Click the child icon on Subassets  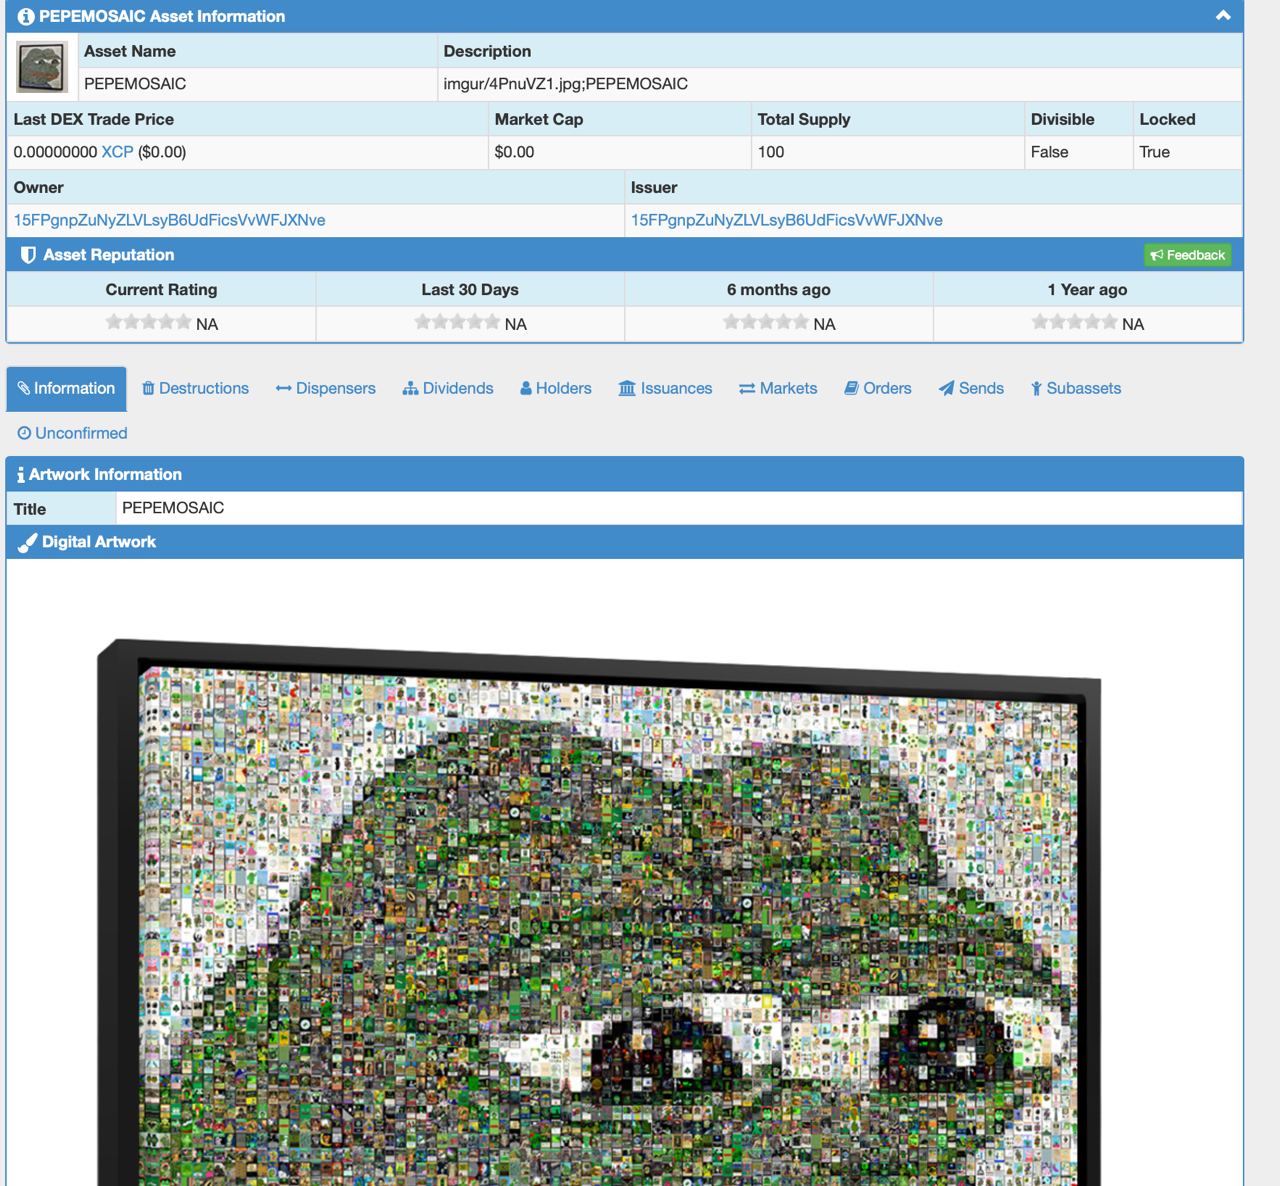pyautogui.click(x=1037, y=389)
